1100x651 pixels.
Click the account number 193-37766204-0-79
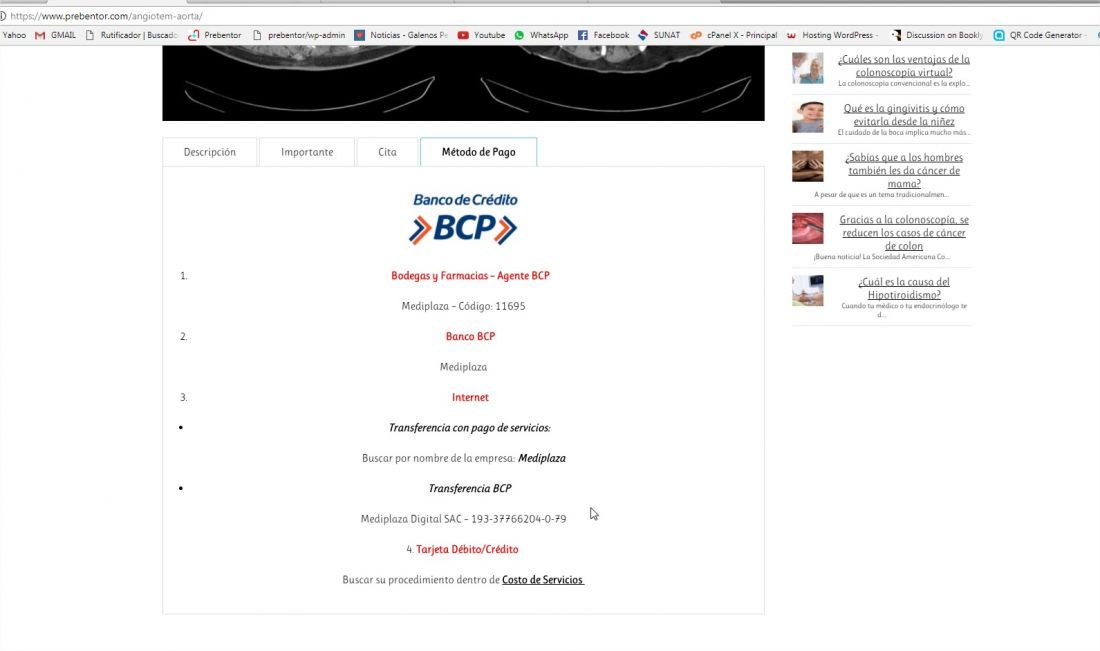coord(518,519)
